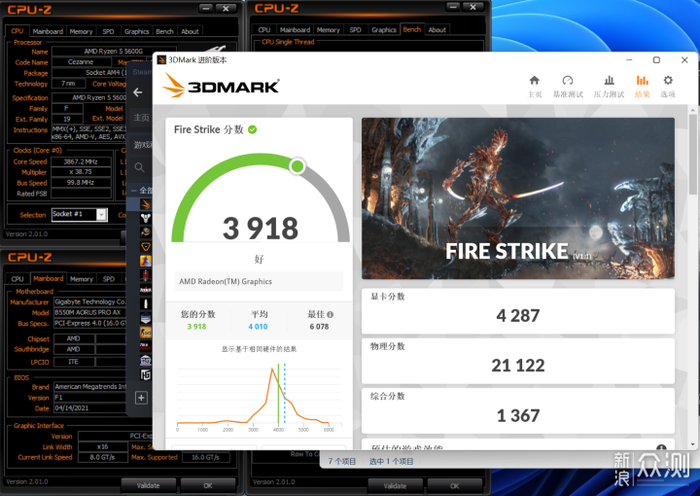Click the 显卡分数 4 287 score card
The image size is (700, 496).
pos(518,311)
